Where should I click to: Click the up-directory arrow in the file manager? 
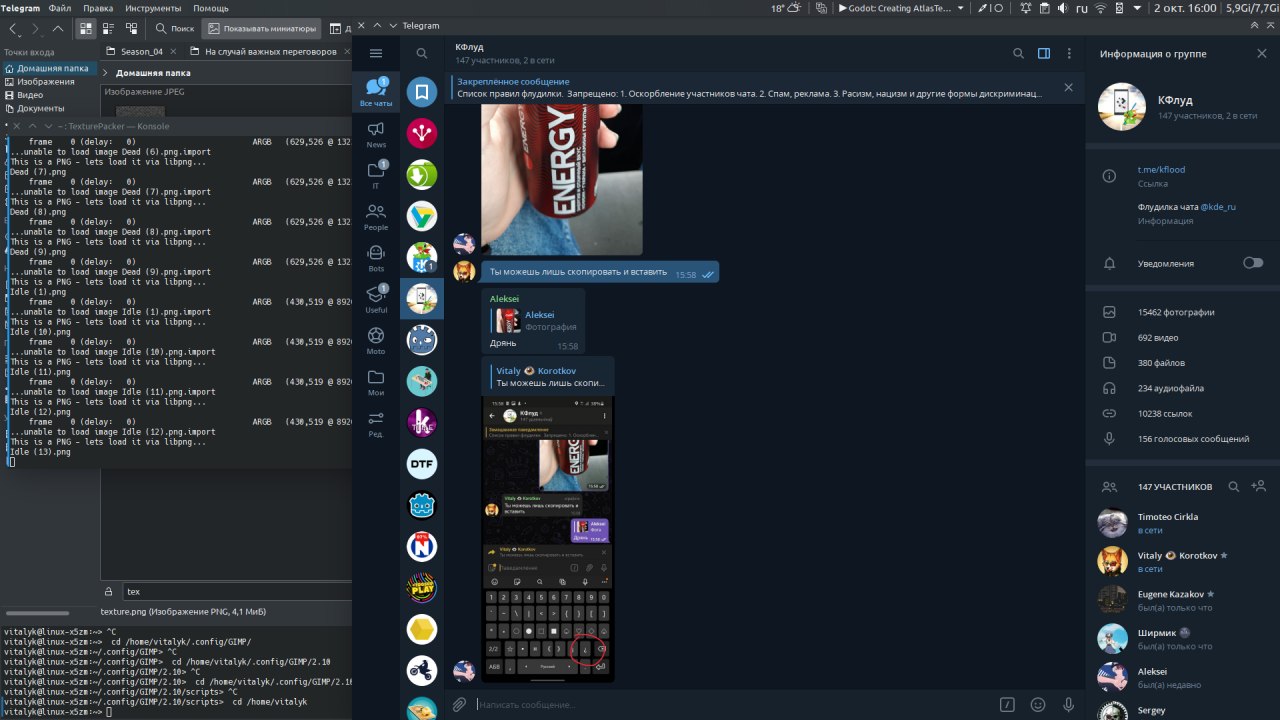point(58,29)
